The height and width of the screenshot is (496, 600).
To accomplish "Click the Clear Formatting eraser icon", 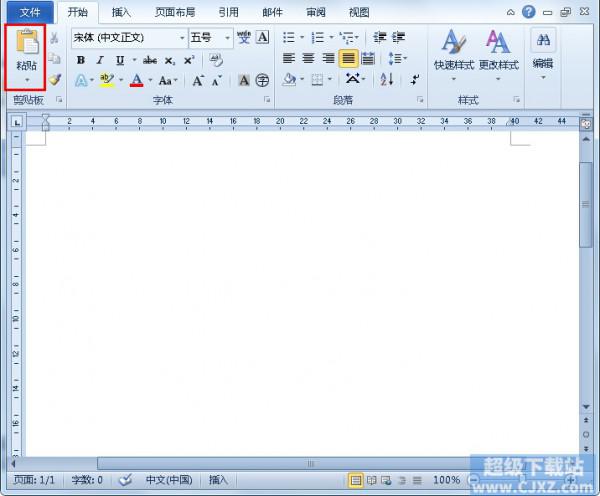I will coord(216,60).
